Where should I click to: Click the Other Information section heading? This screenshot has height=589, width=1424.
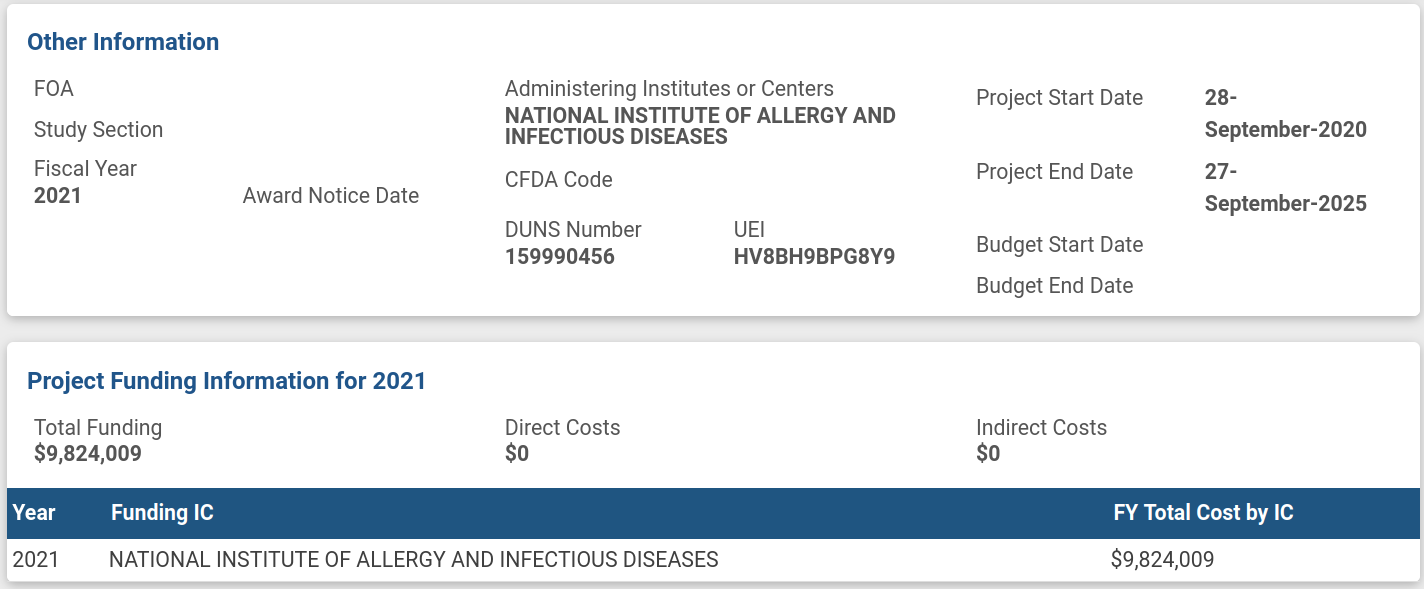[x=123, y=42]
